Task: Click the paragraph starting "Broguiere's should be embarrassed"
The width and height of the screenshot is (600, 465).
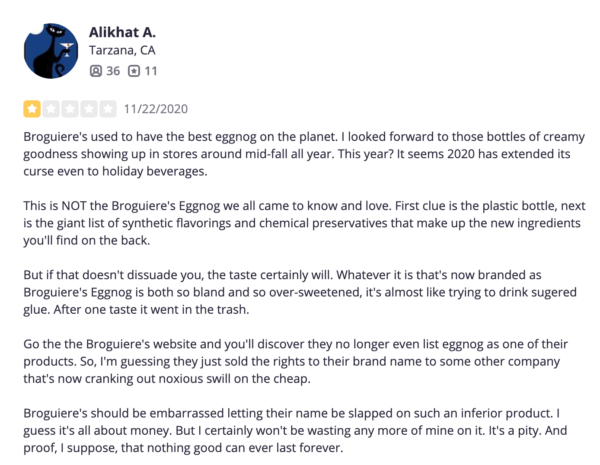Action: 295,431
